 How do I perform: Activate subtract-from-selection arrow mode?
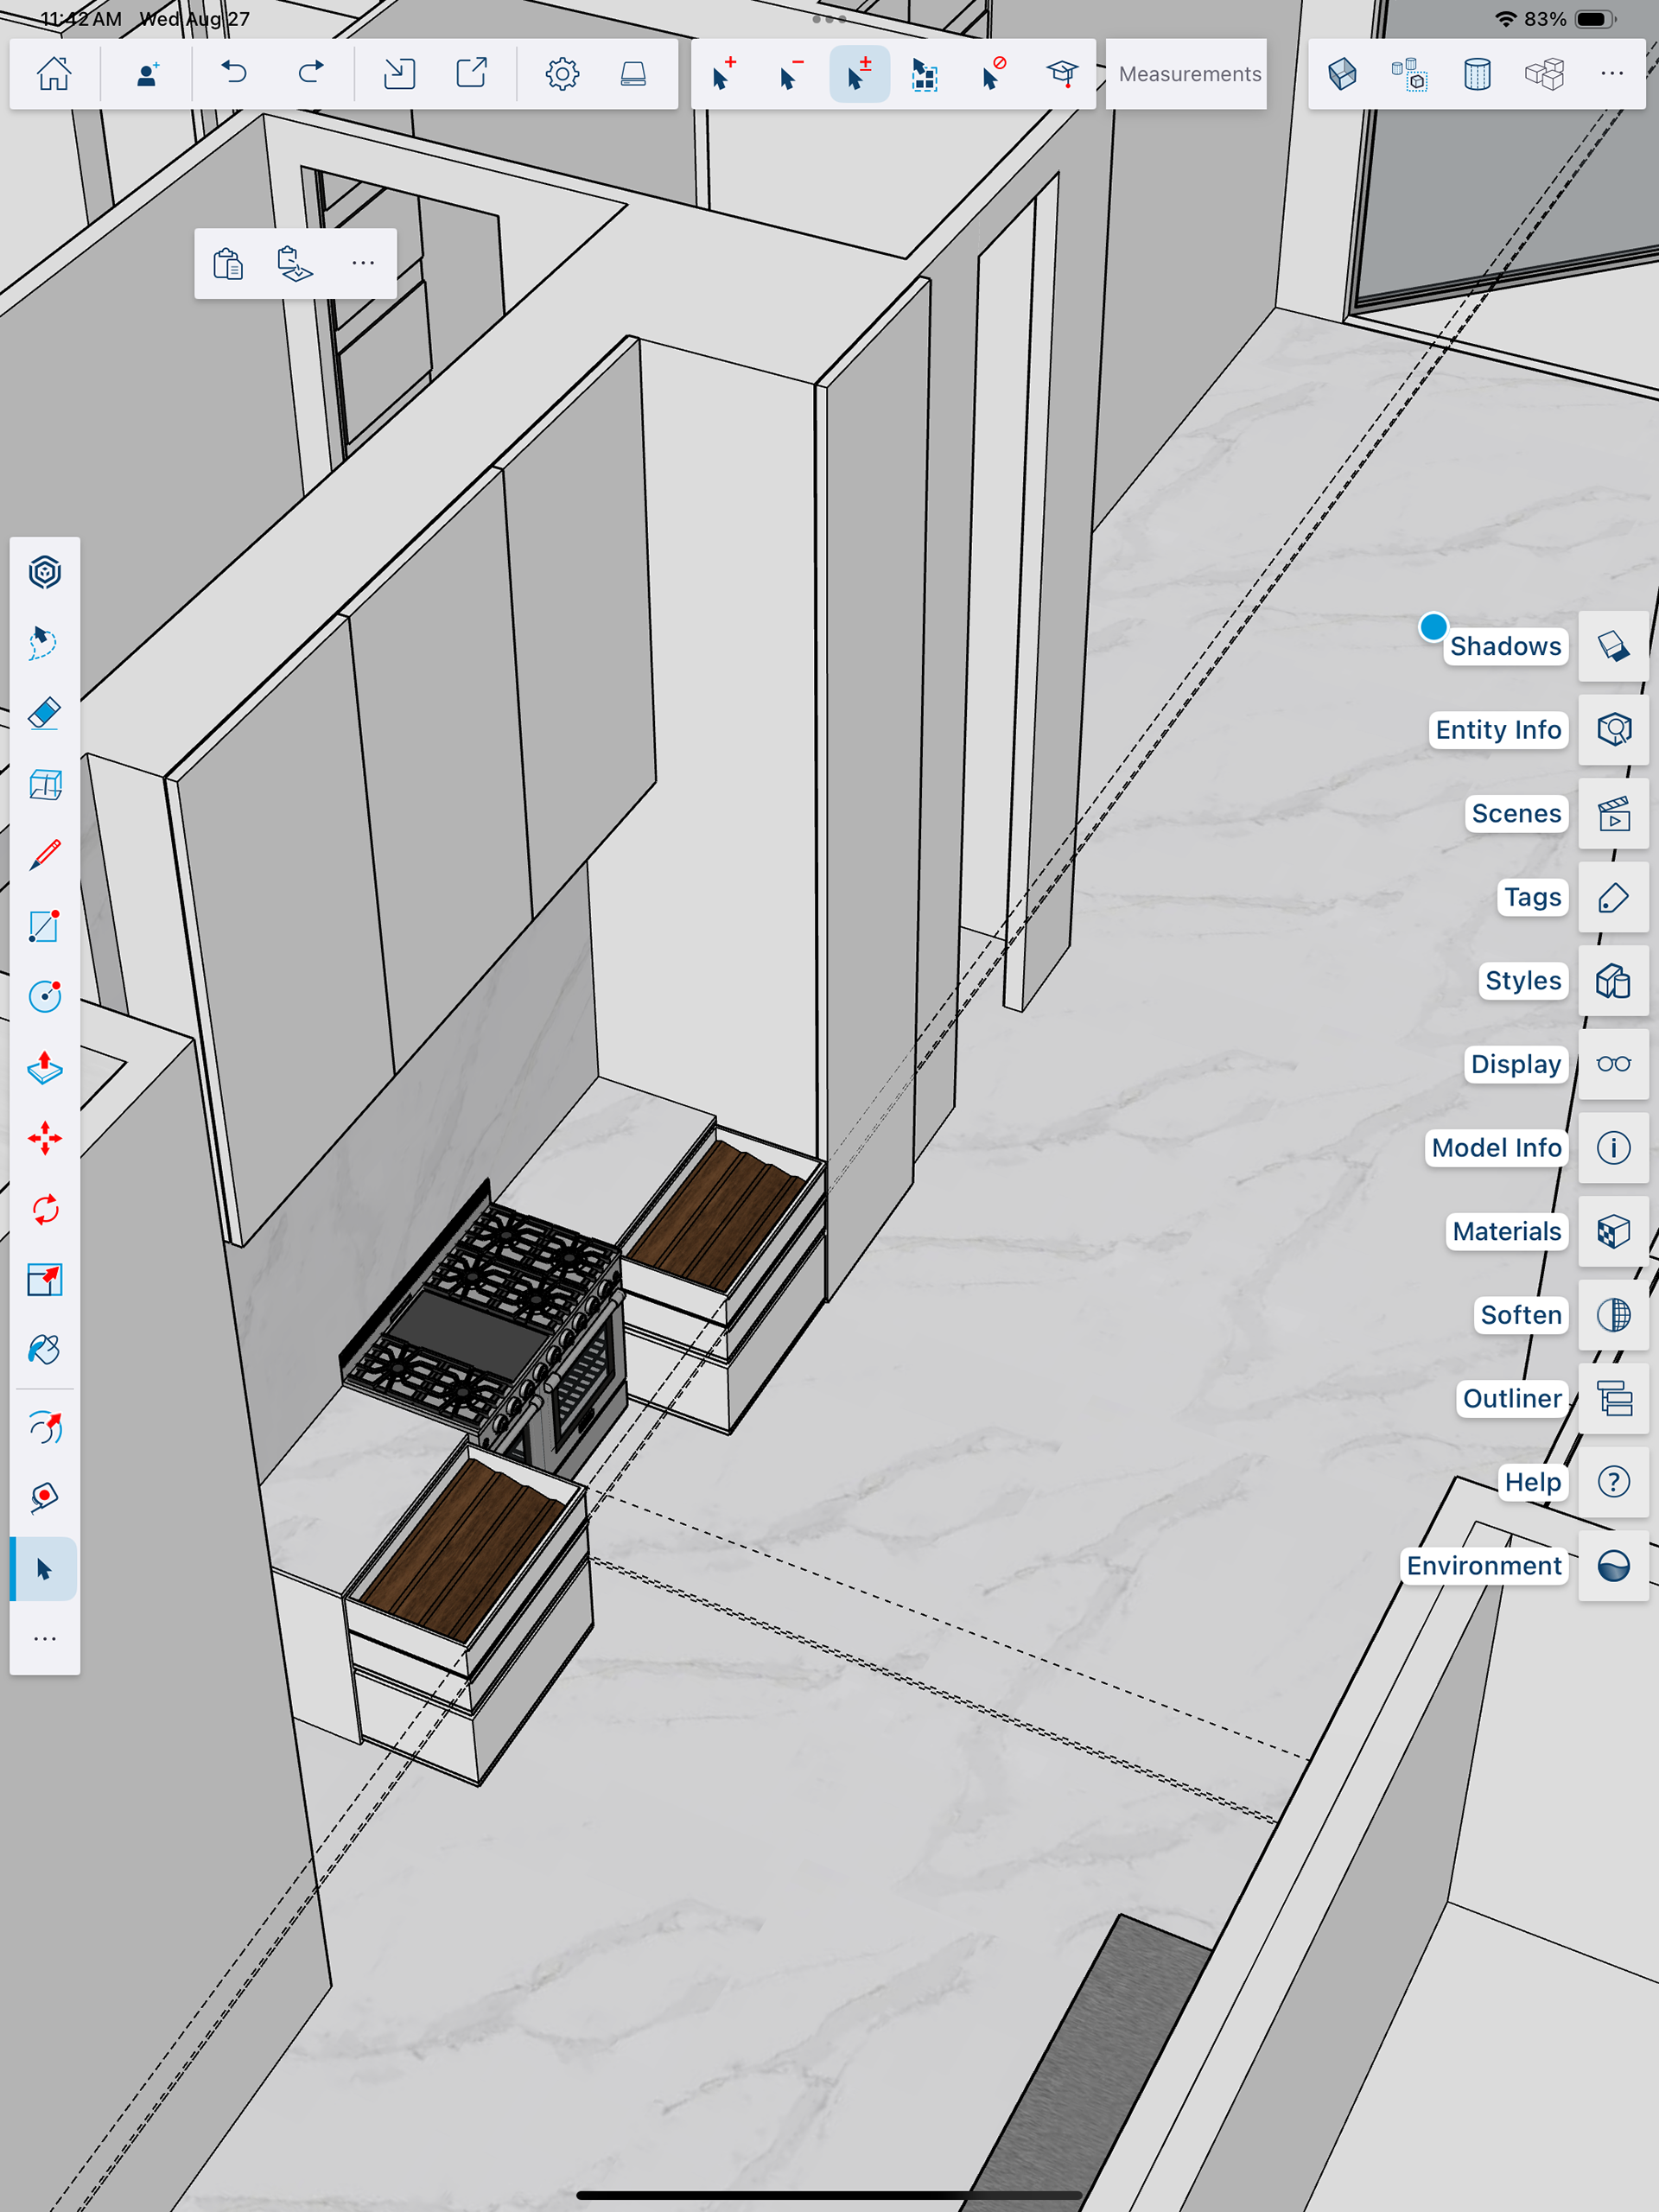click(x=790, y=74)
